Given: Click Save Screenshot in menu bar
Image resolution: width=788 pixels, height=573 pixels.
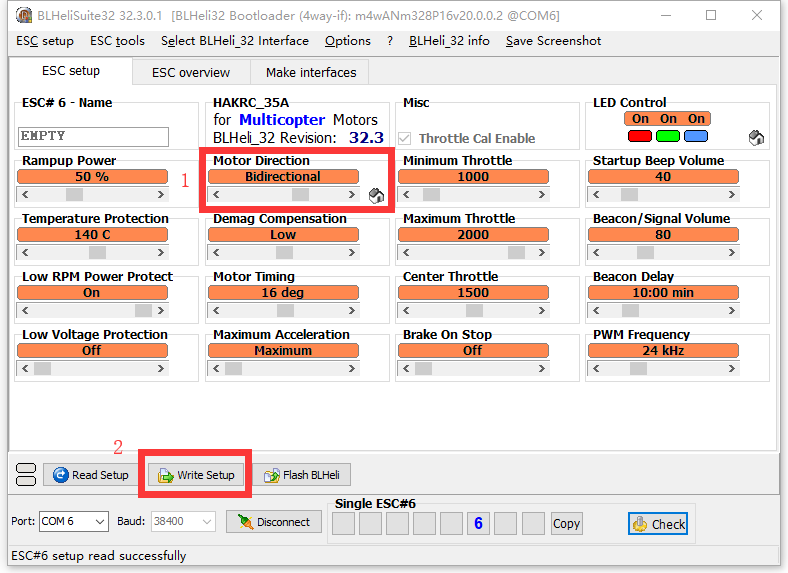Looking at the screenshot, I should pyautogui.click(x=553, y=41).
